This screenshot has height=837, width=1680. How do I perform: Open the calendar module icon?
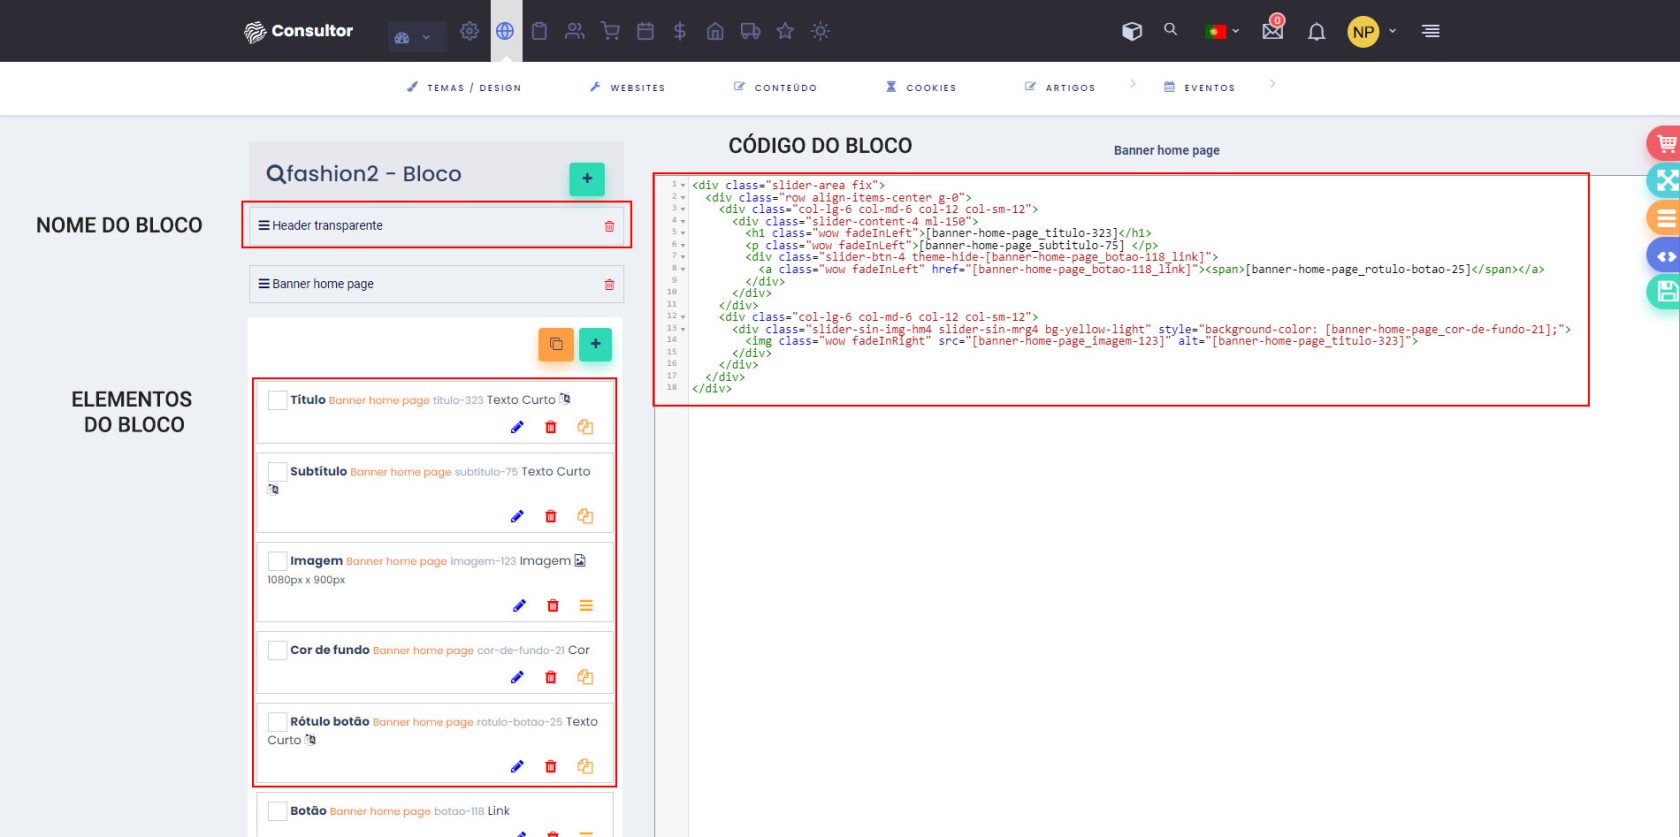[645, 31]
